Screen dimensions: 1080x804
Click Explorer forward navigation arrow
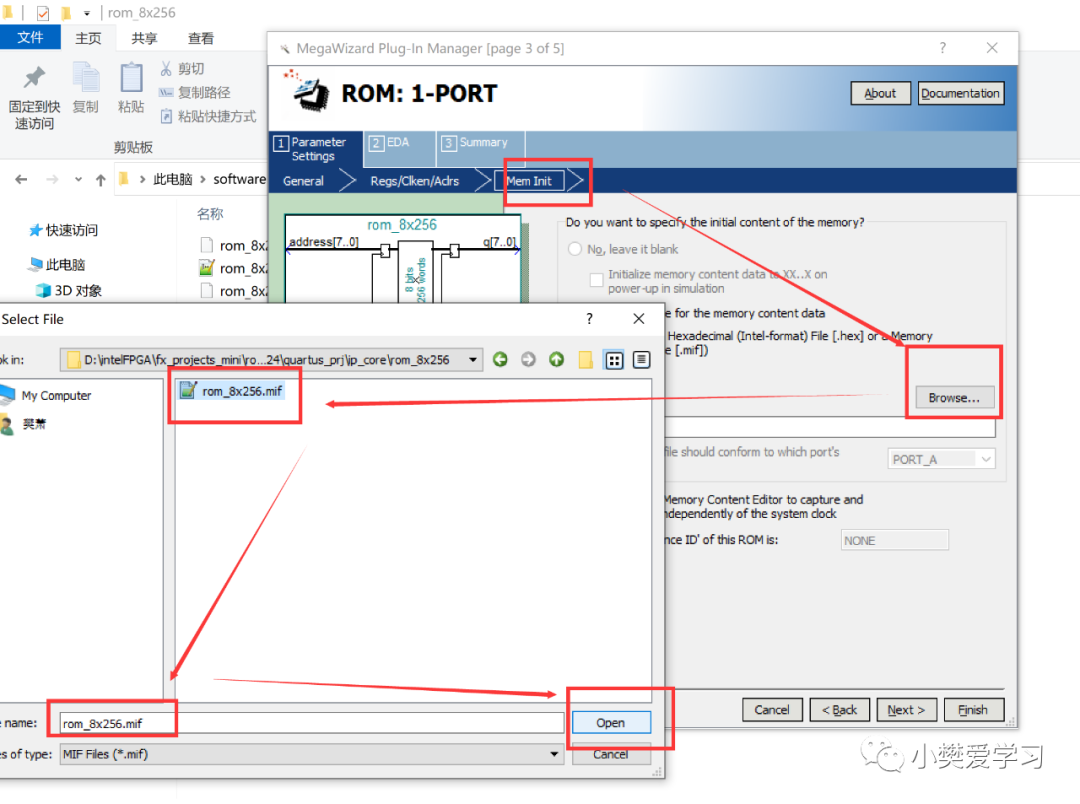point(52,179)
